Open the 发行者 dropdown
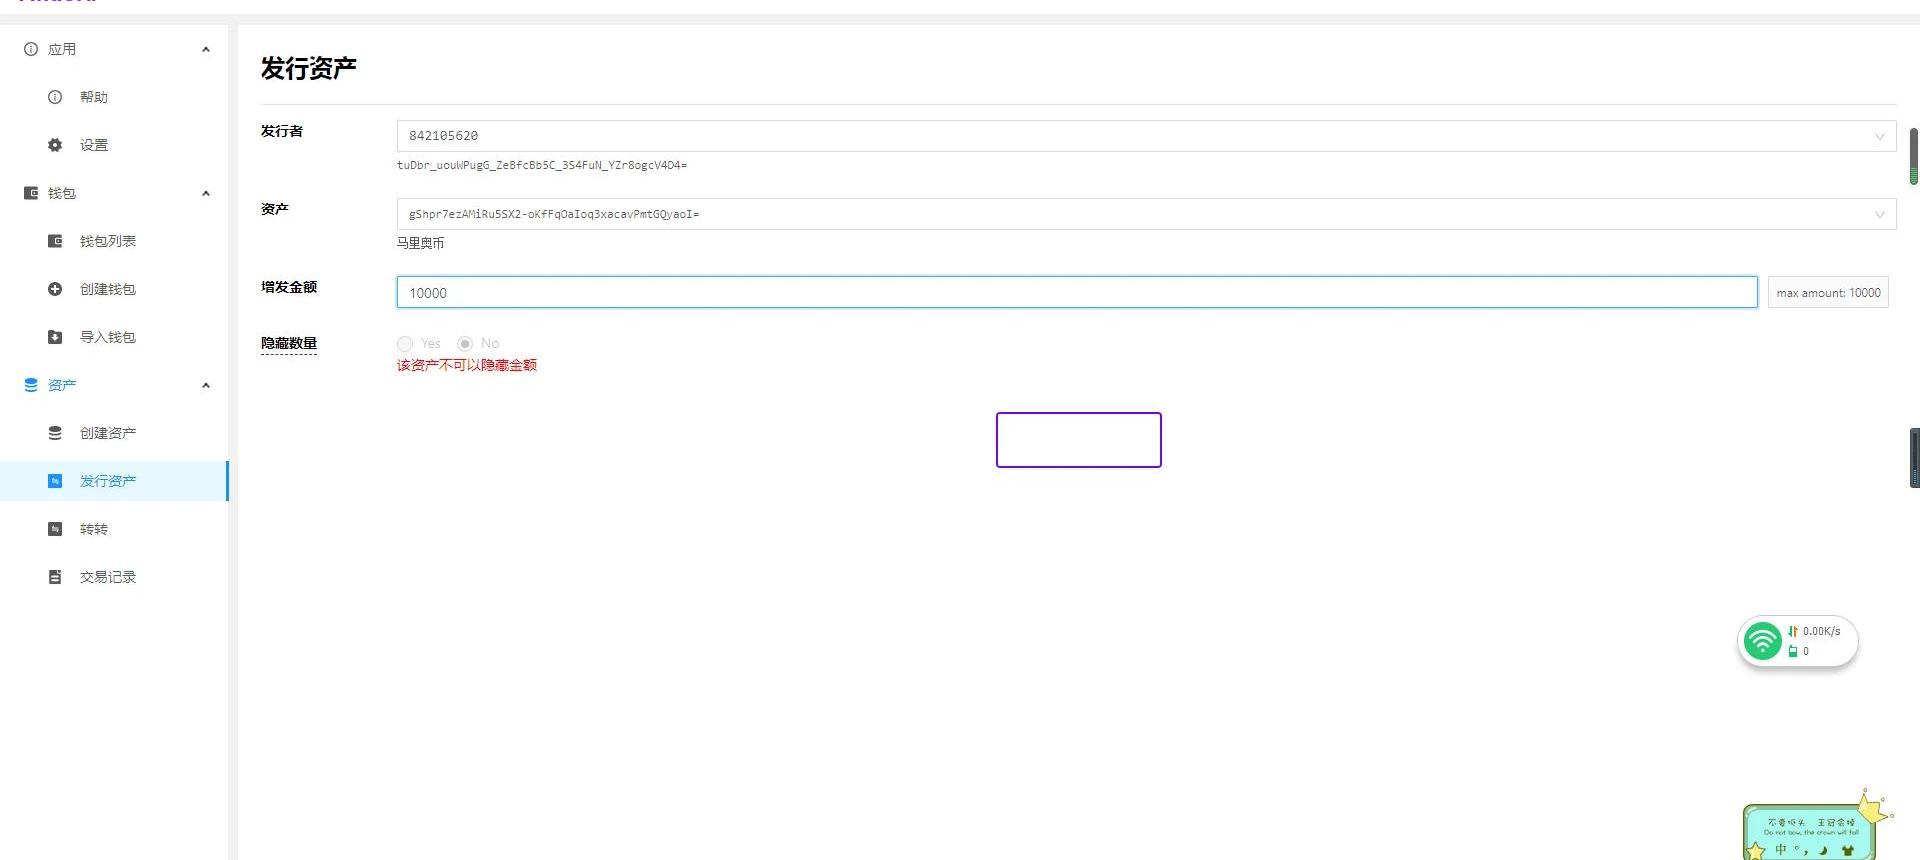The image size is (1920, 860). (1145, 136)
